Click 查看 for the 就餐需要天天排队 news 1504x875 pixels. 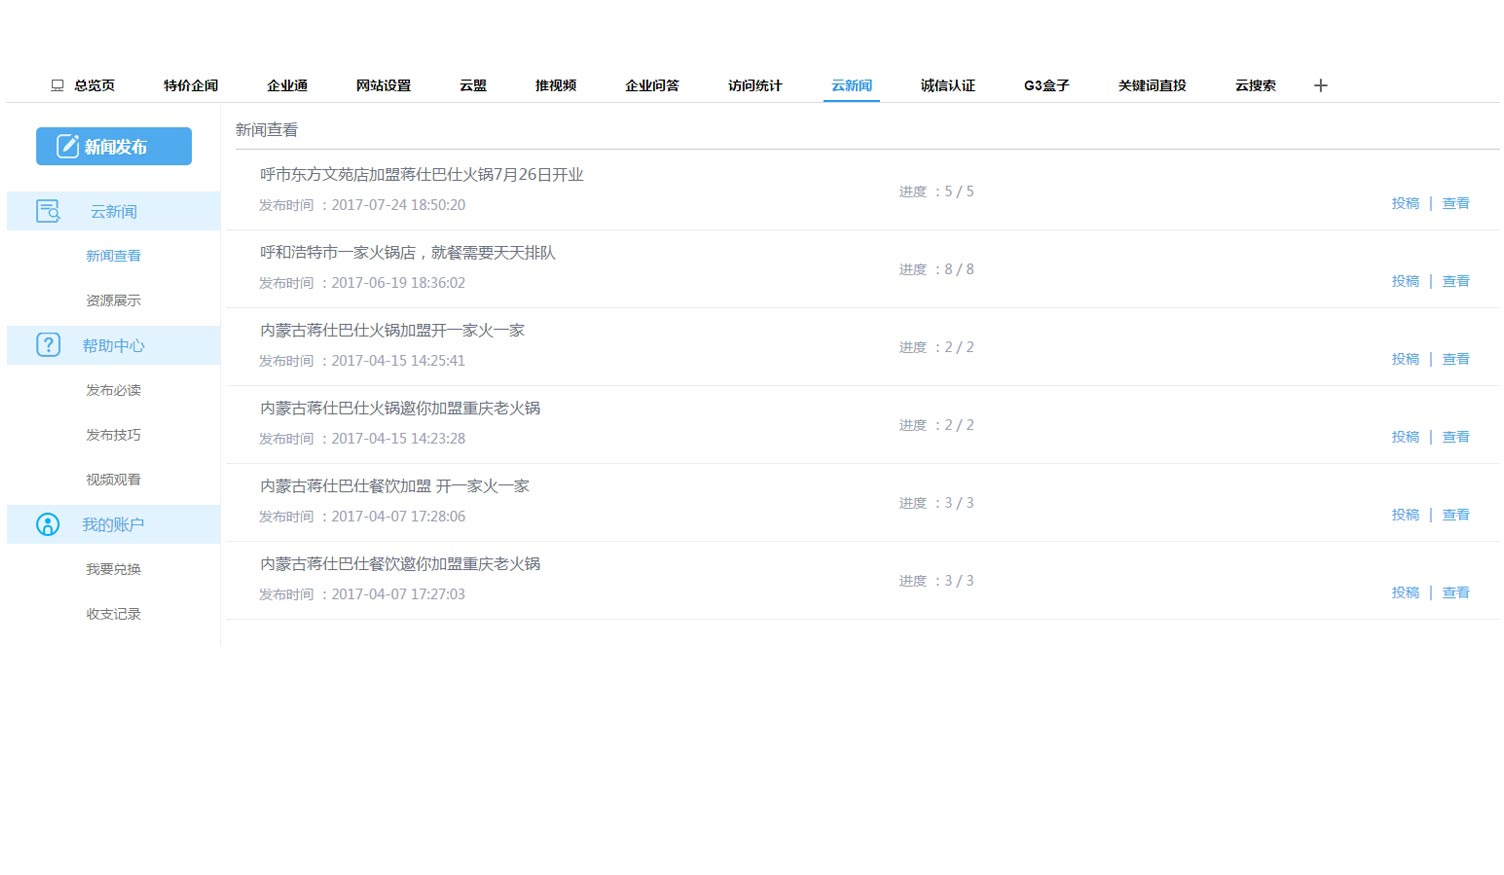(x=1456, y=281)
